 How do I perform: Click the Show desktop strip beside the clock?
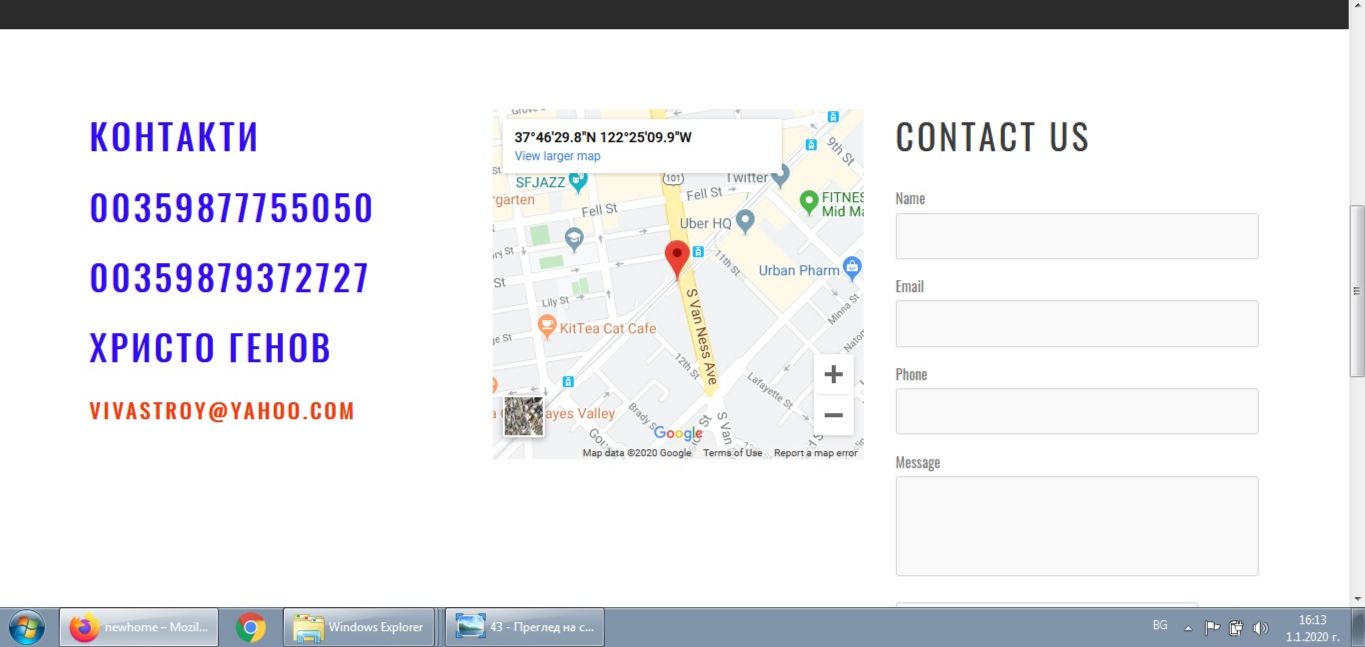coord(1358,628)
